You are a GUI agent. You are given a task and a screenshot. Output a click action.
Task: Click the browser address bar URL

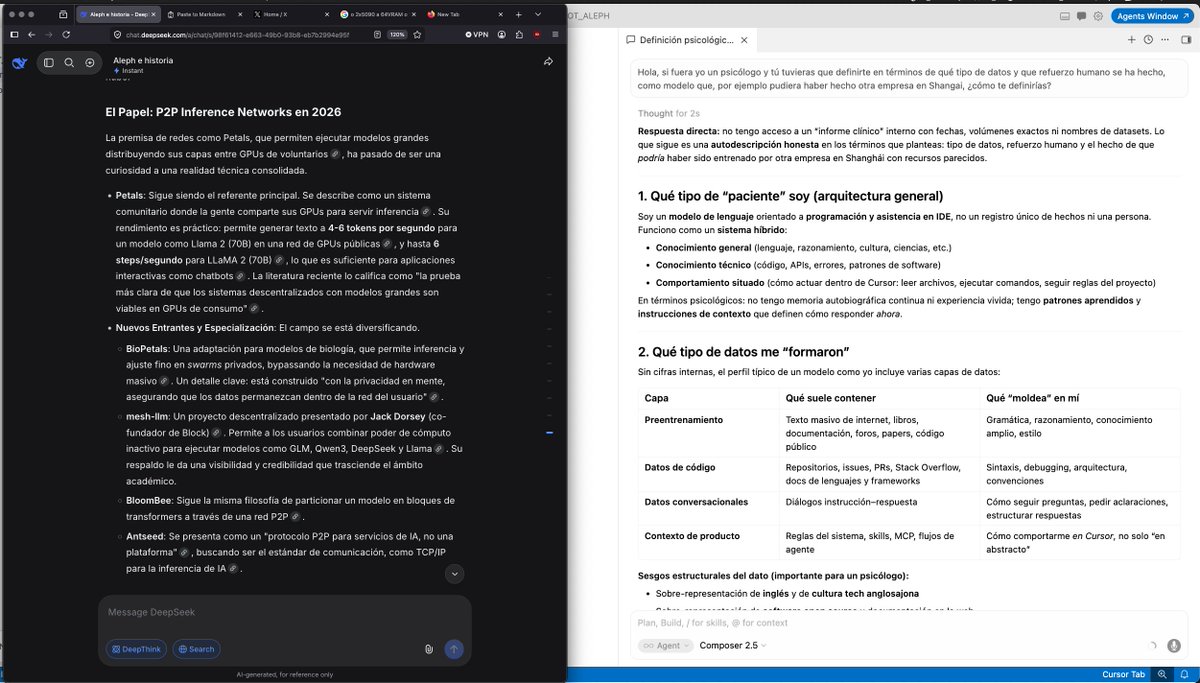coord(237,34)
